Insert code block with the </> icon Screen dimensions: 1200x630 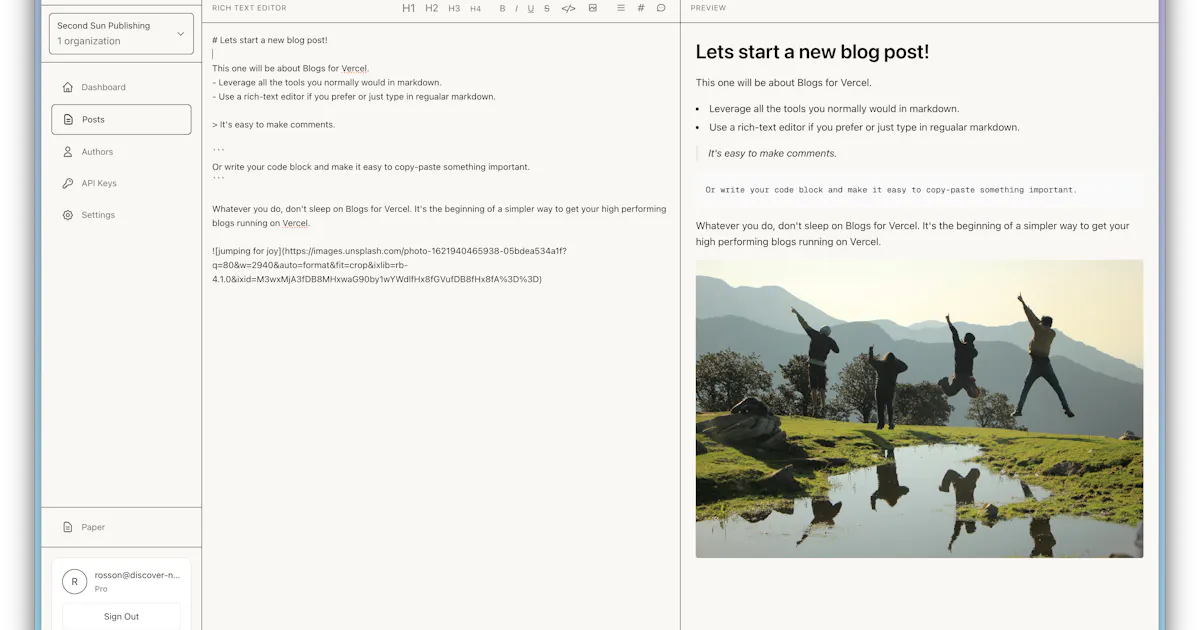click(568, 8)
